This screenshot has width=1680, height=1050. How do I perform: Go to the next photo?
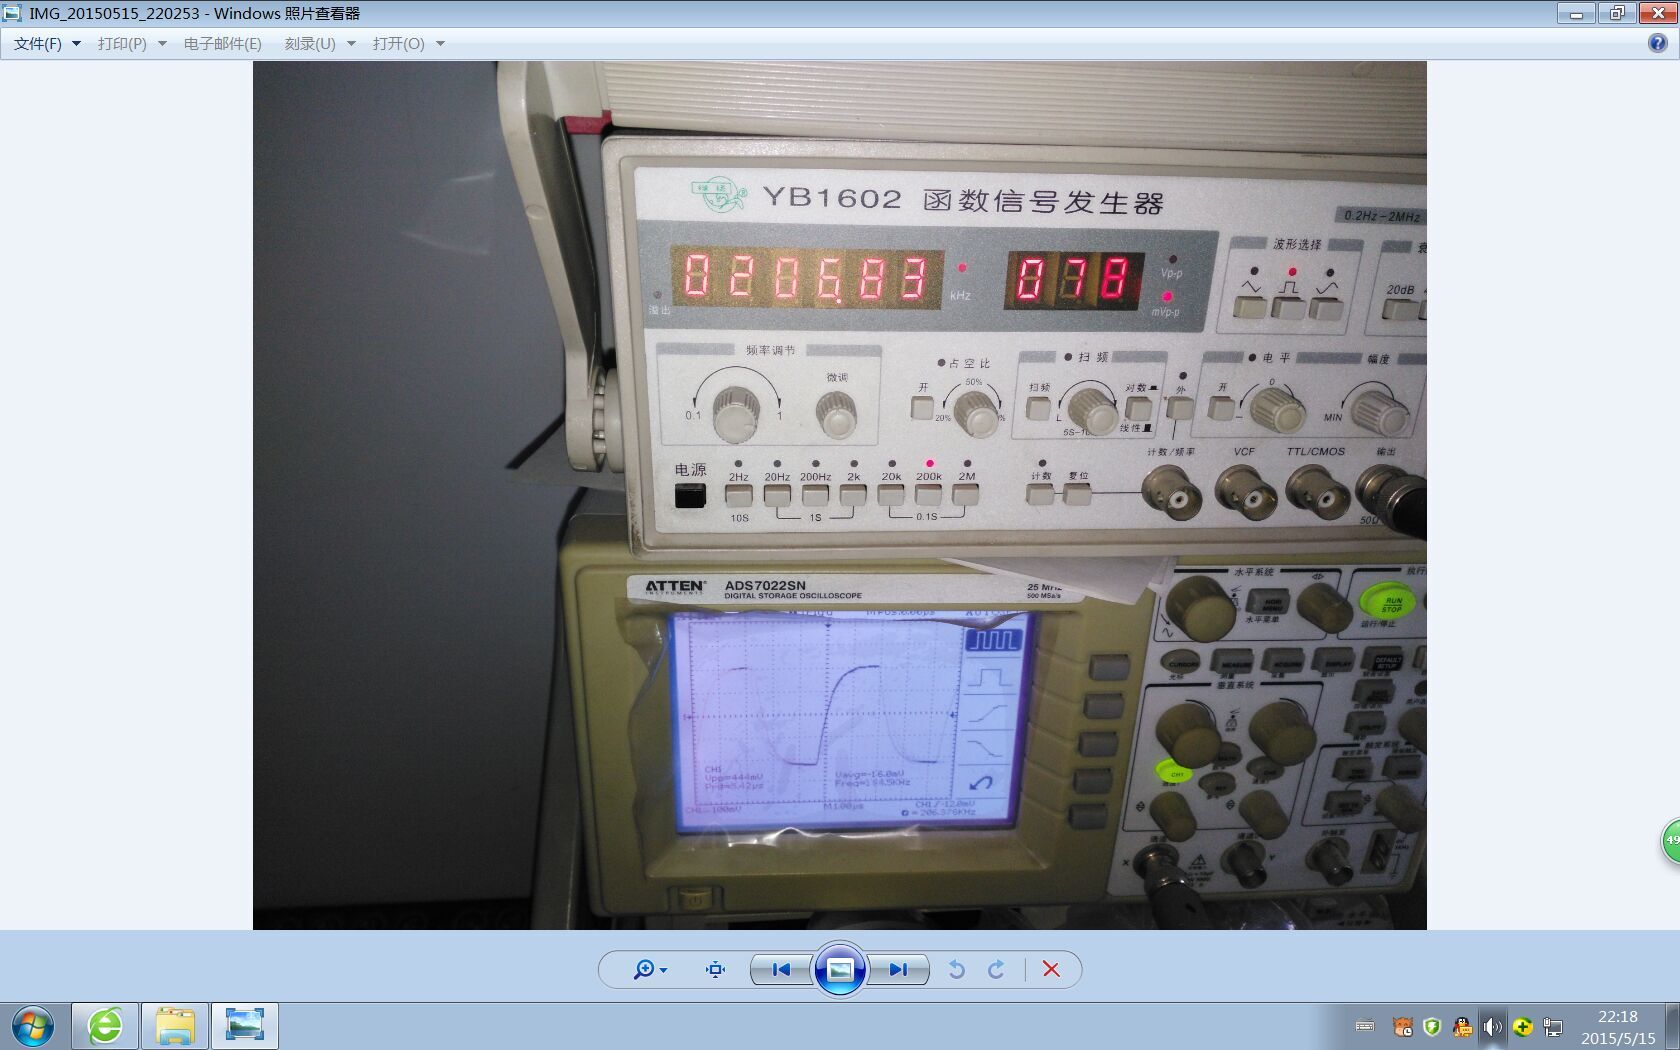point(898,969)
